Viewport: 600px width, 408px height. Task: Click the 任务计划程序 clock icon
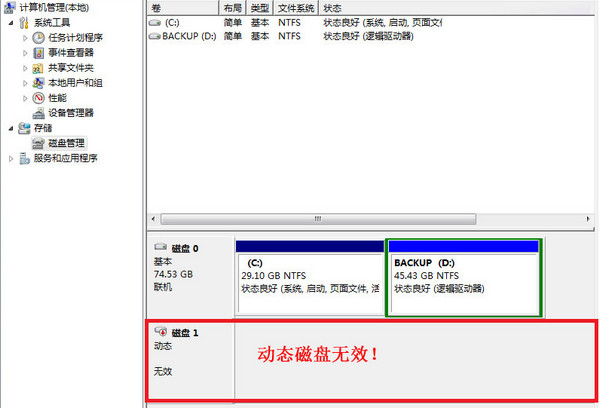pos(38,38)
